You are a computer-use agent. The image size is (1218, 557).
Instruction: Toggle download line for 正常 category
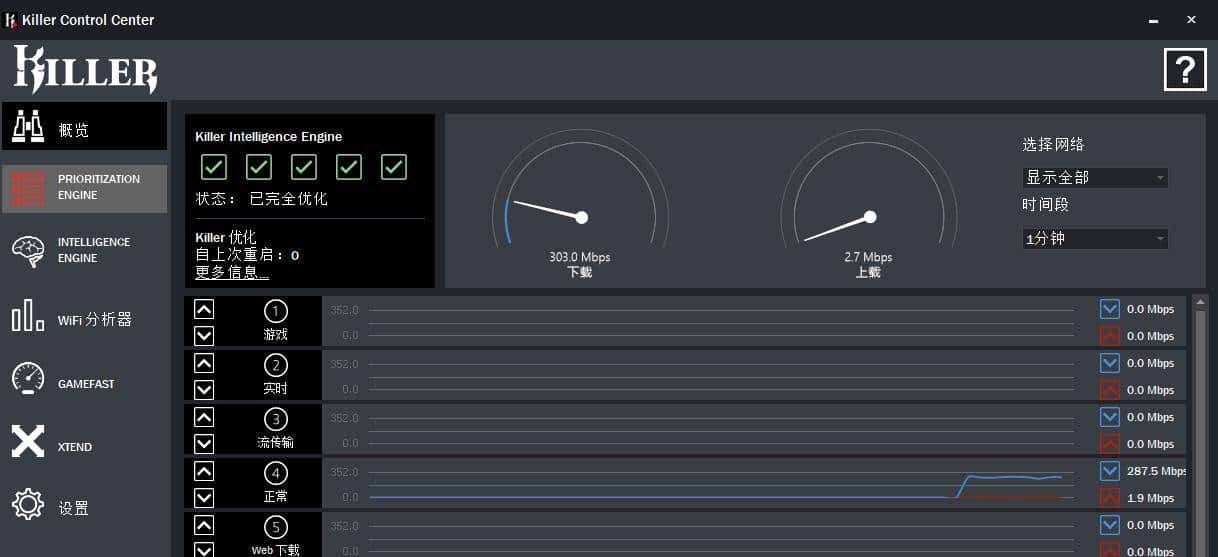coord(1109,471)
